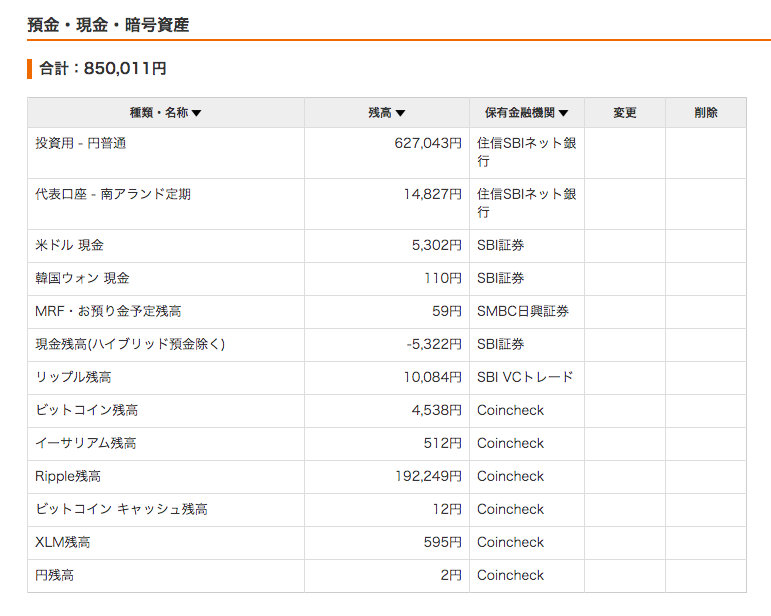Select the リップル残高 row name
This screenshot has width=771, height=616.
(x=73, y=377)
